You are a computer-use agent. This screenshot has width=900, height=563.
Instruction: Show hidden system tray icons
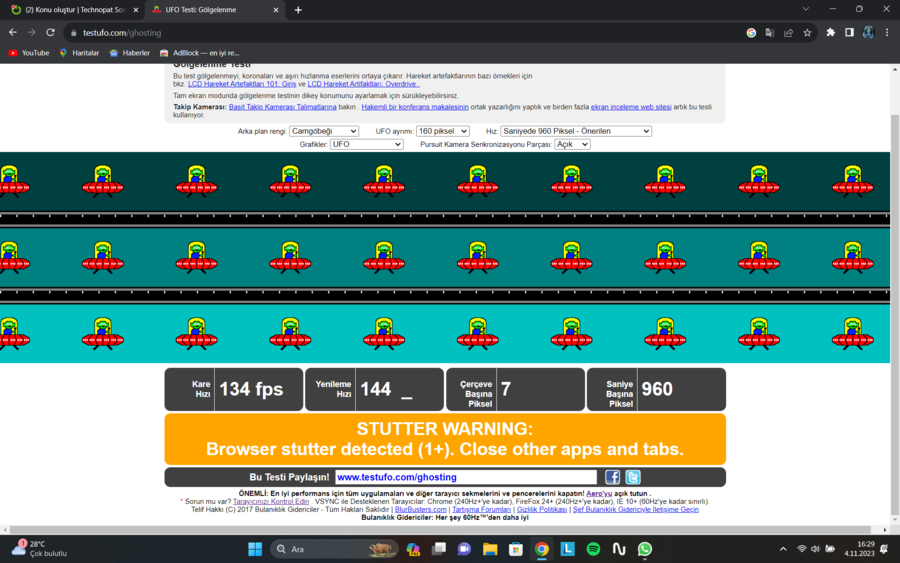point(783,549)
